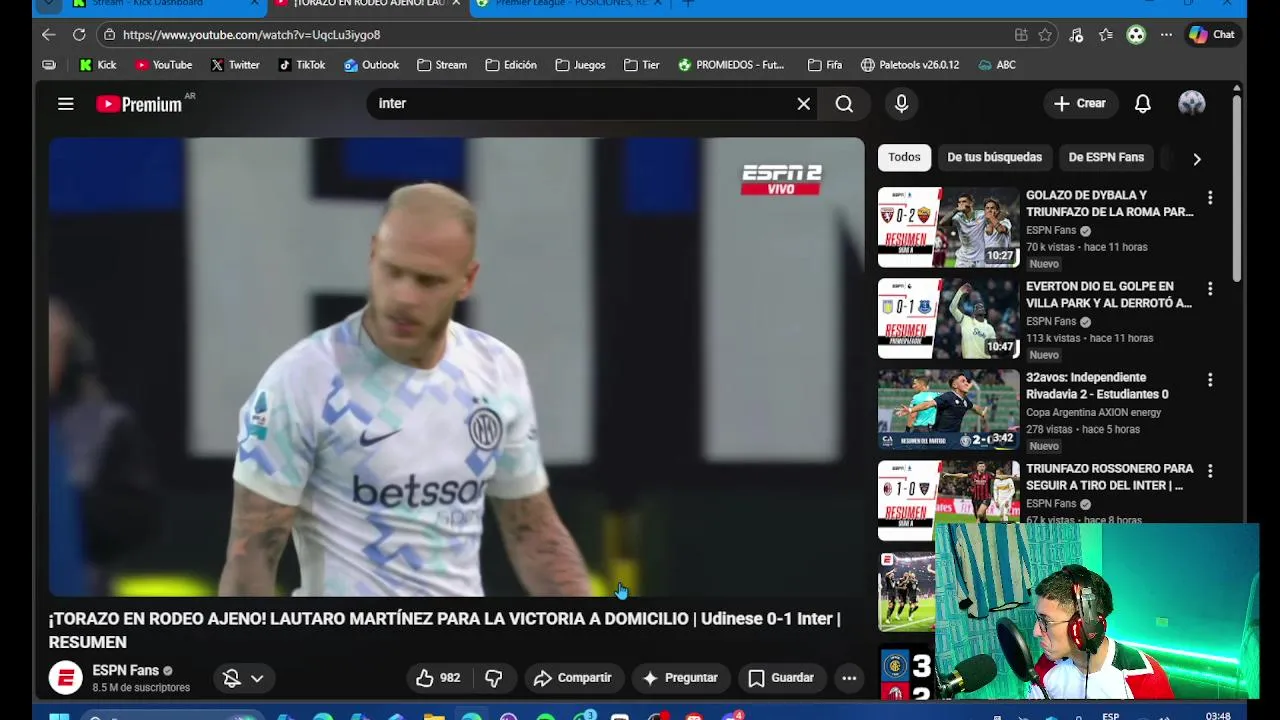Screen dimensions: 1280x720
Task: Open the browser settings and more menu
Action: [x=1166, y=35]
